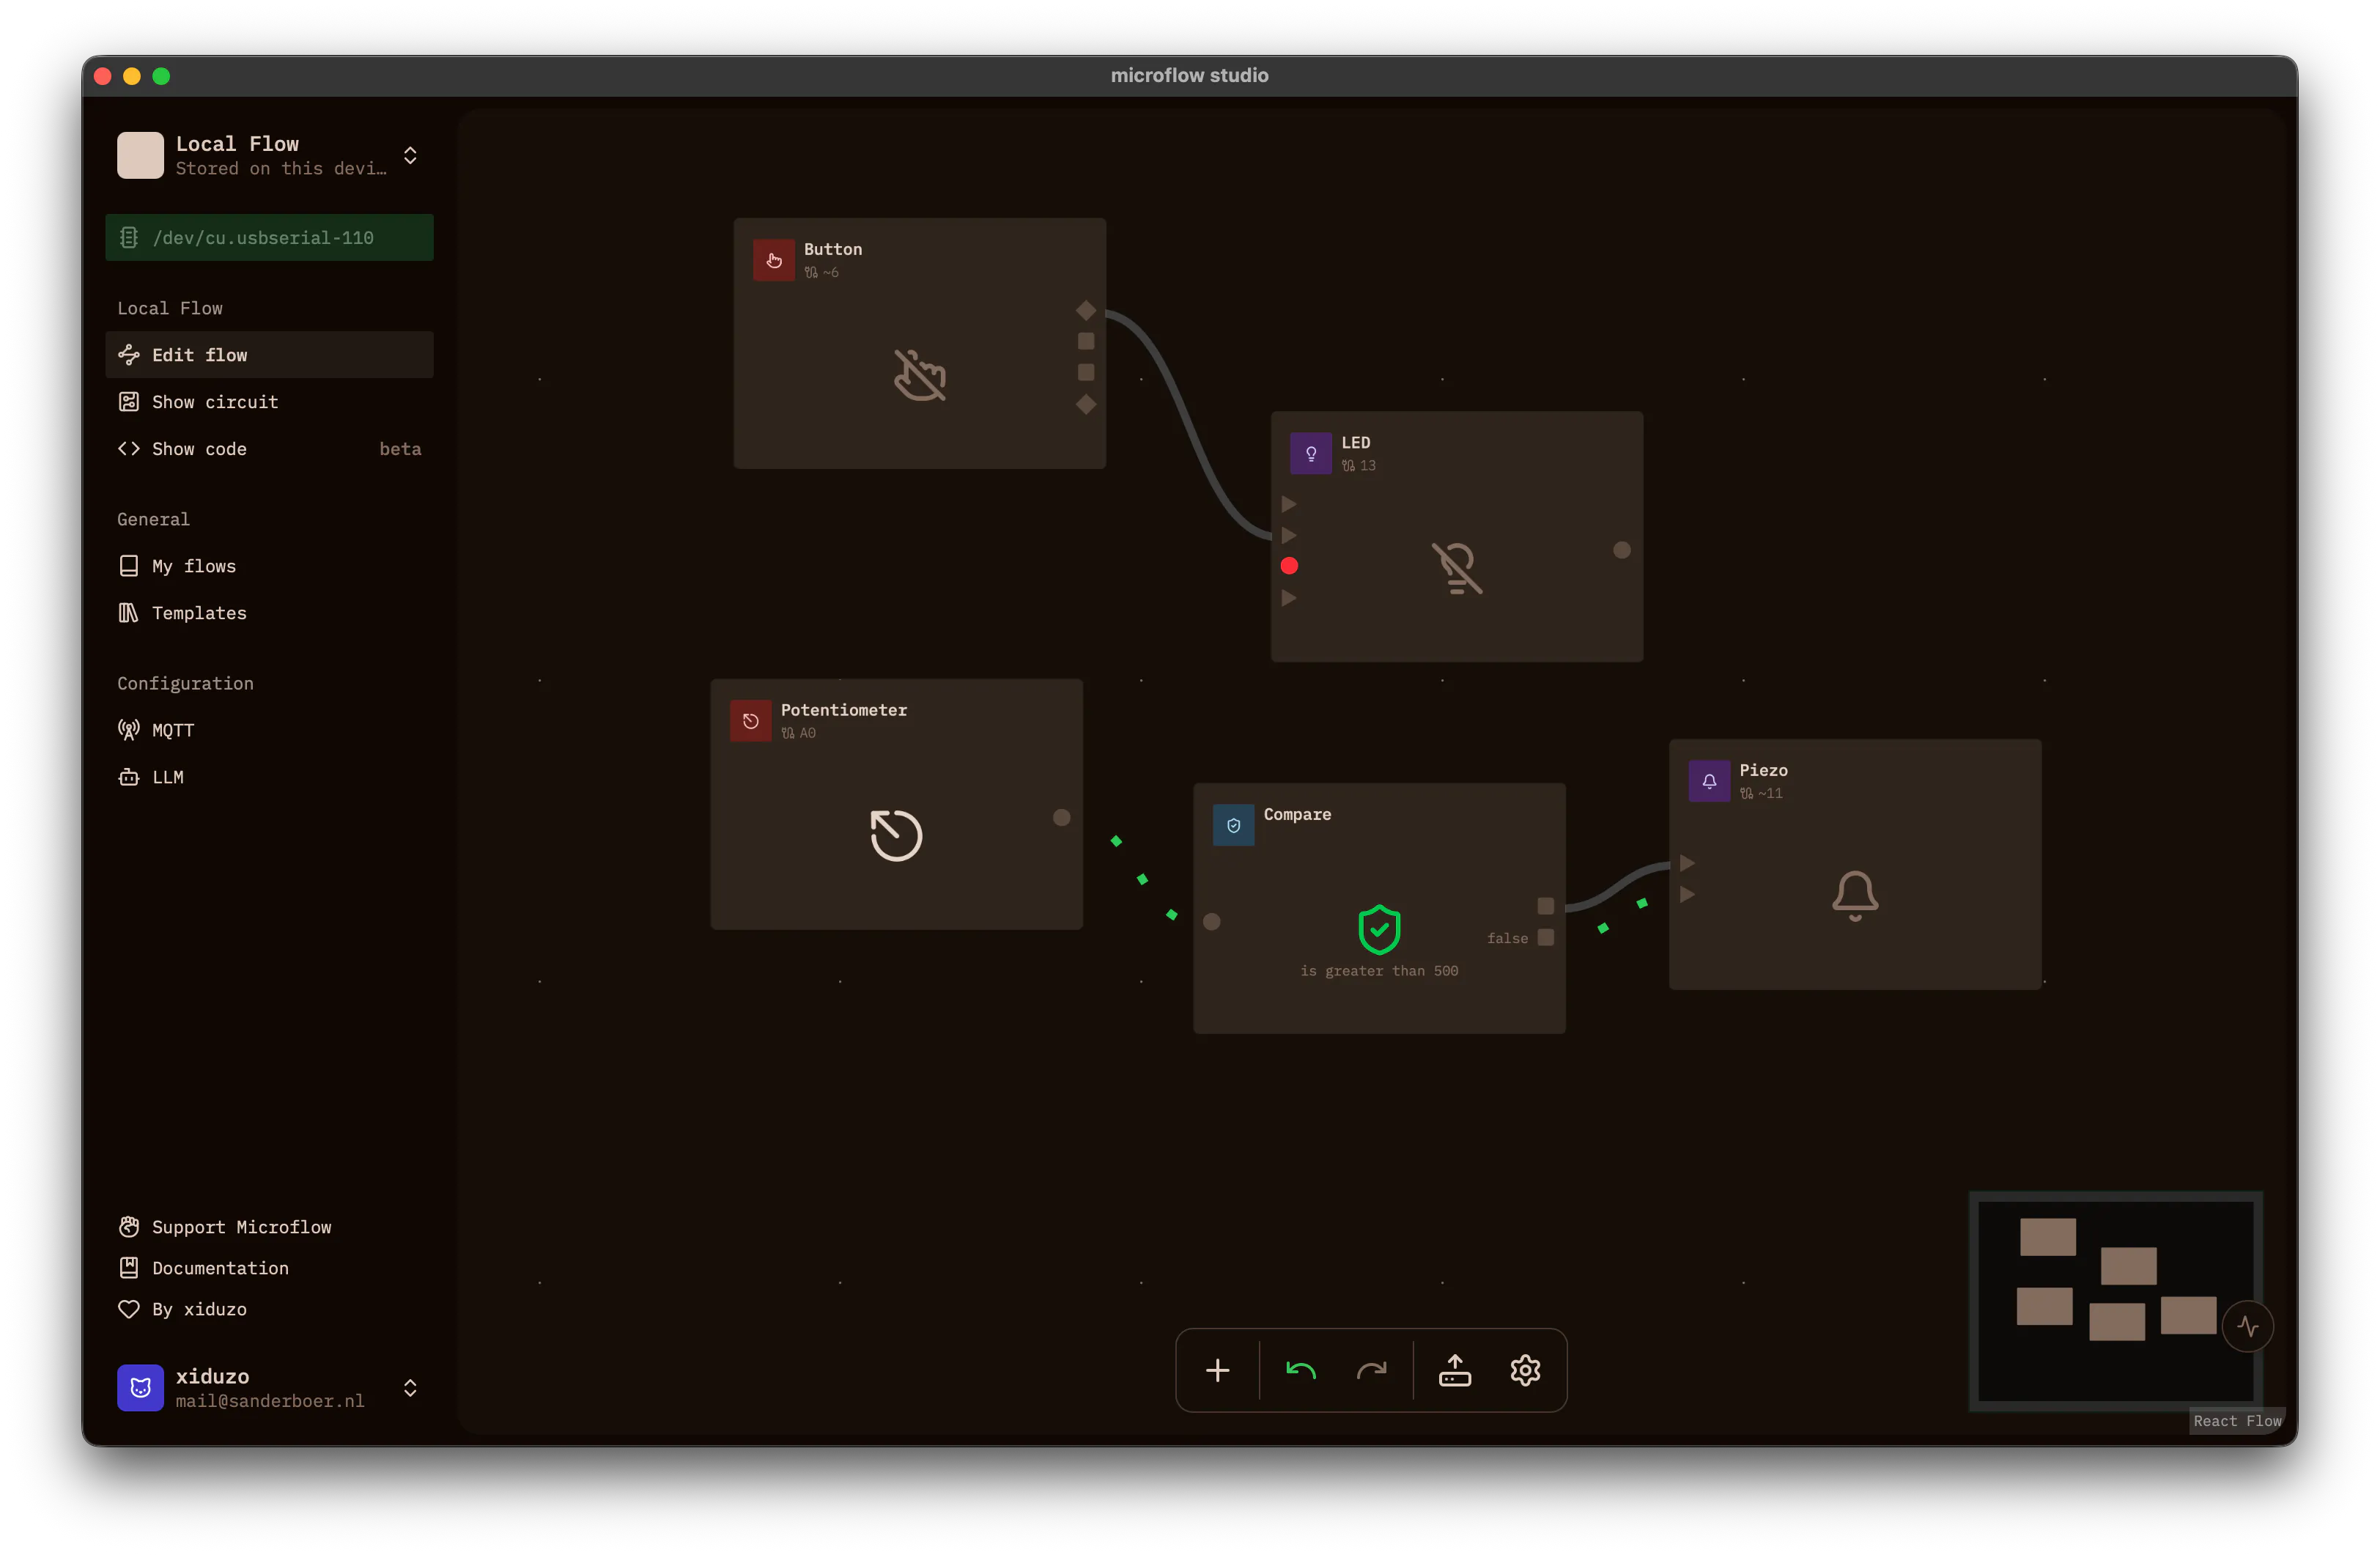Click the red input handle on LED node
This screenshot has width=2380, height=1555.
coord(1289,566)
